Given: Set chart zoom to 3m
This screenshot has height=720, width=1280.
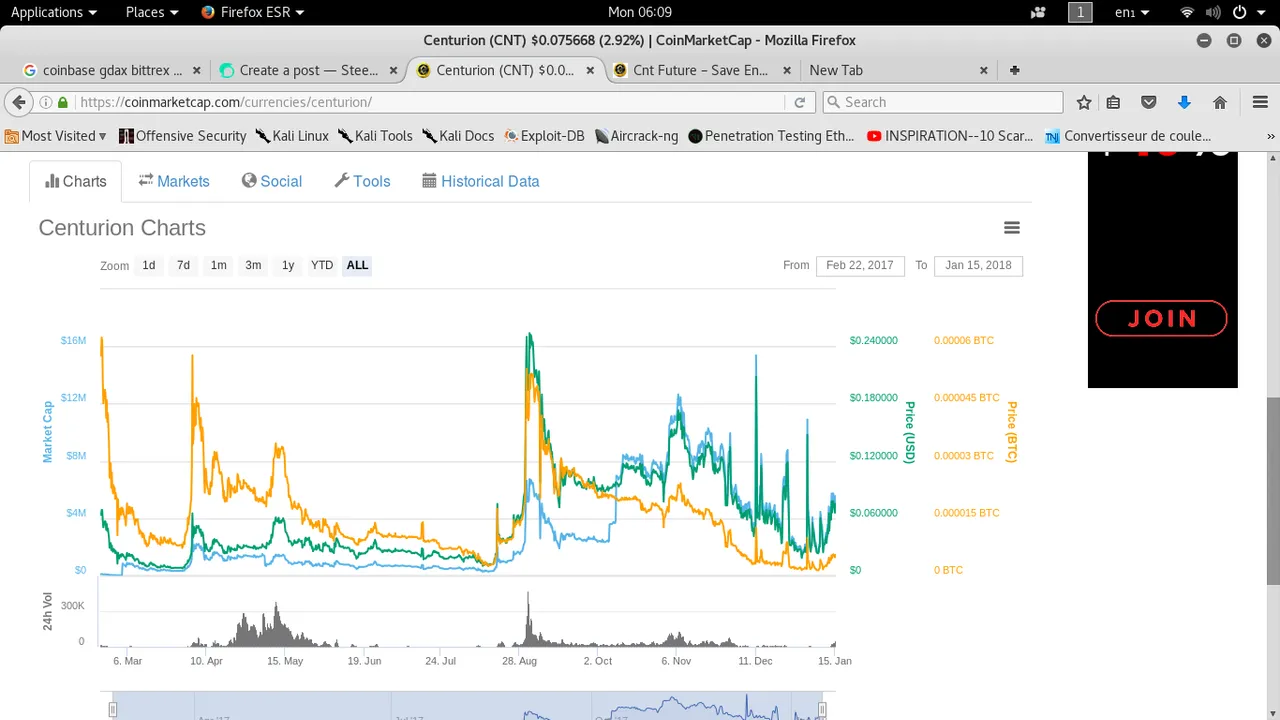Looking at the screenshot, I should coord(253,265).
